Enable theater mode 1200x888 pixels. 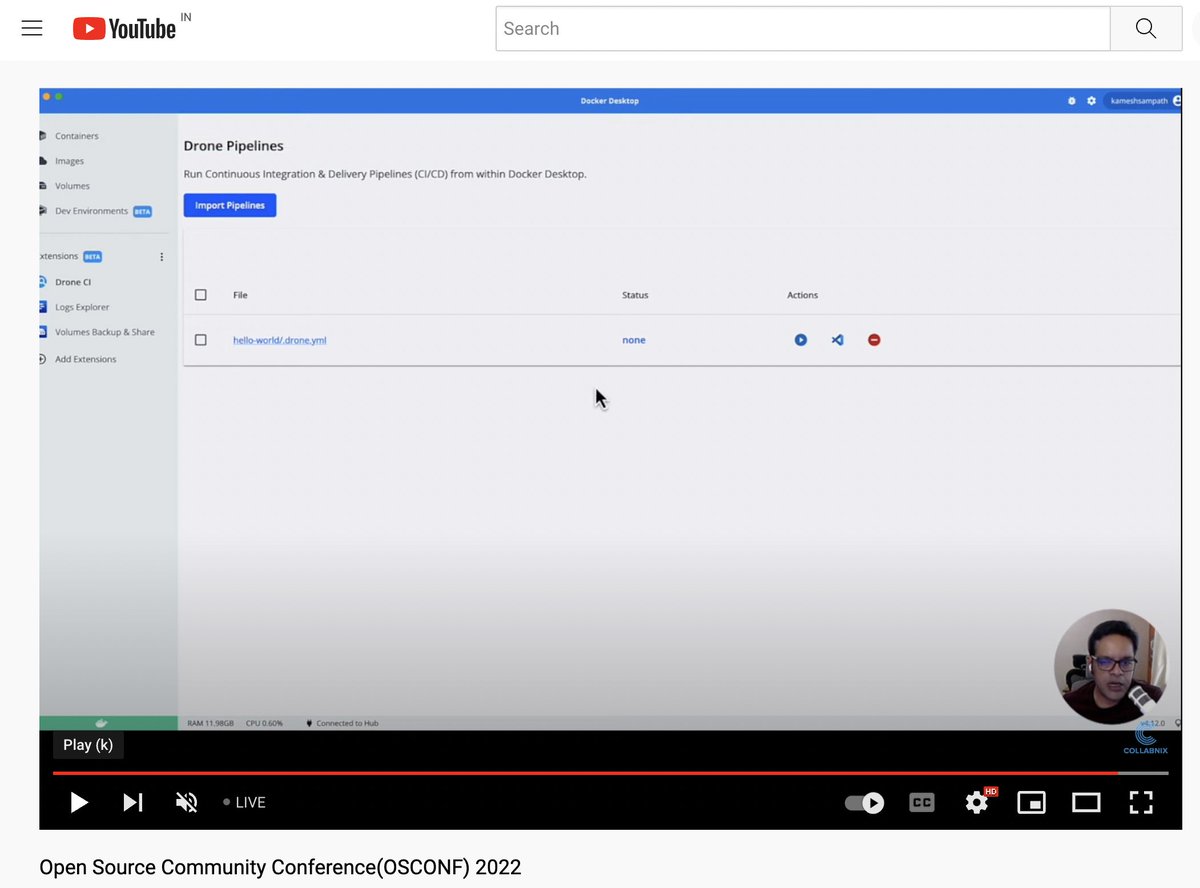(1086, 802)
